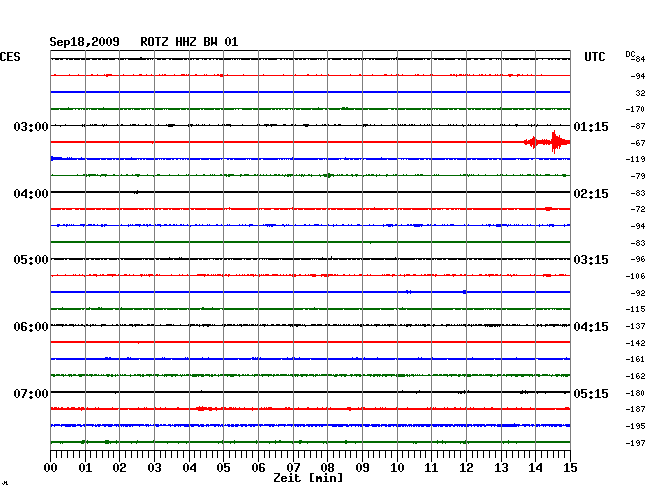Select minute 00 on the time axis
650x494 pixels.
point(51,467)
